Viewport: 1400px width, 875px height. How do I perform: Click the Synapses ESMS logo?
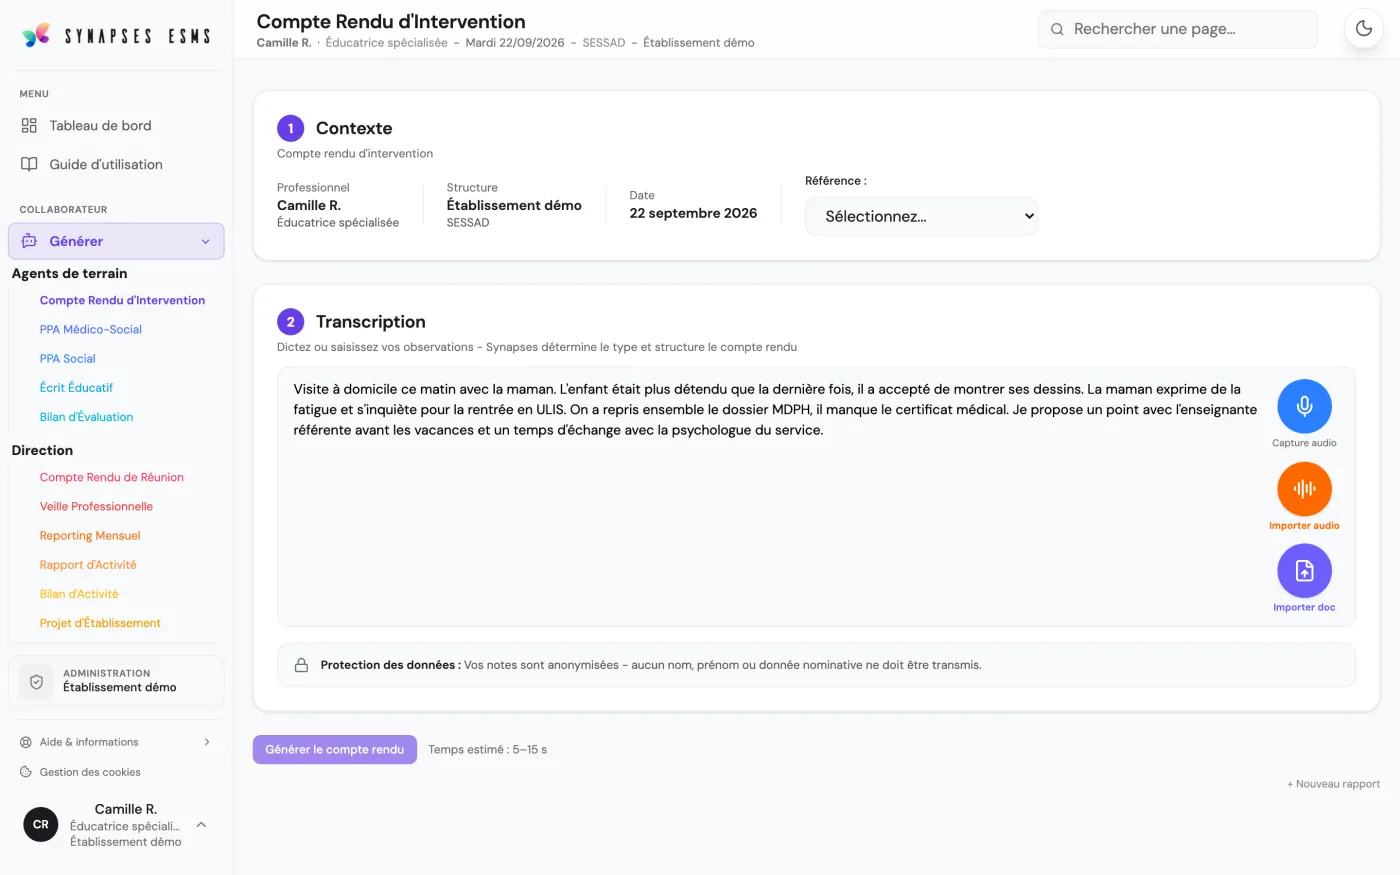[x=116, y=36]
